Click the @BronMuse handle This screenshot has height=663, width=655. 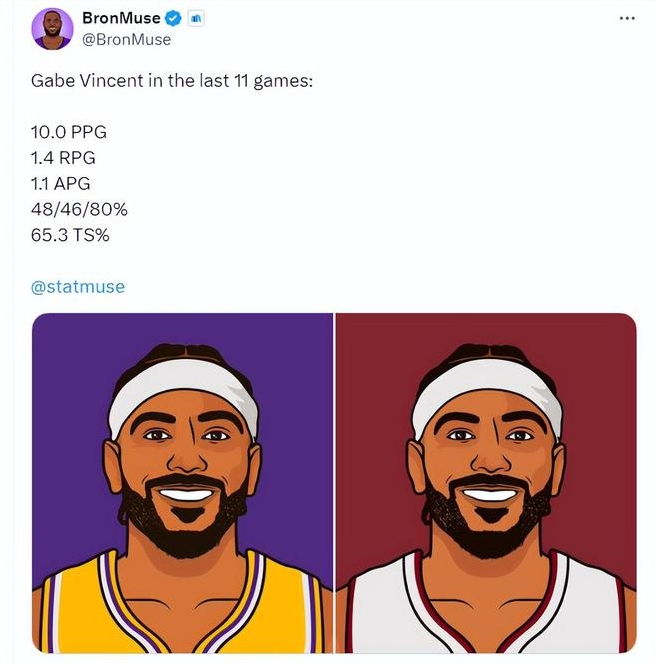(x=125, y=39)
